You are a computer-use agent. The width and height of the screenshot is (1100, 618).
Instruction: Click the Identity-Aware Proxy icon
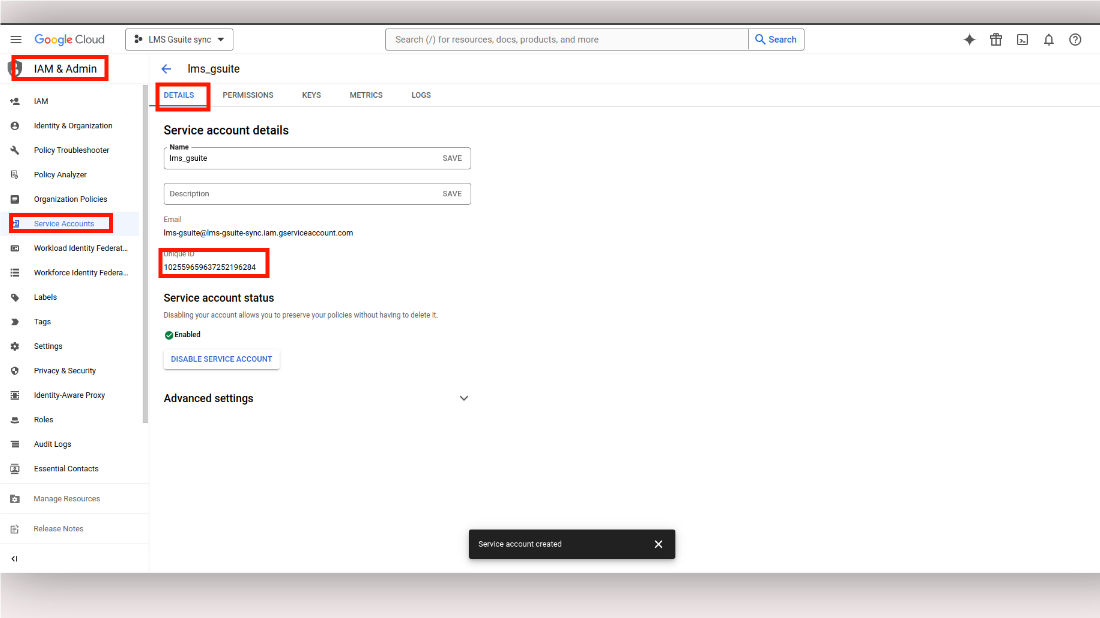15,396
